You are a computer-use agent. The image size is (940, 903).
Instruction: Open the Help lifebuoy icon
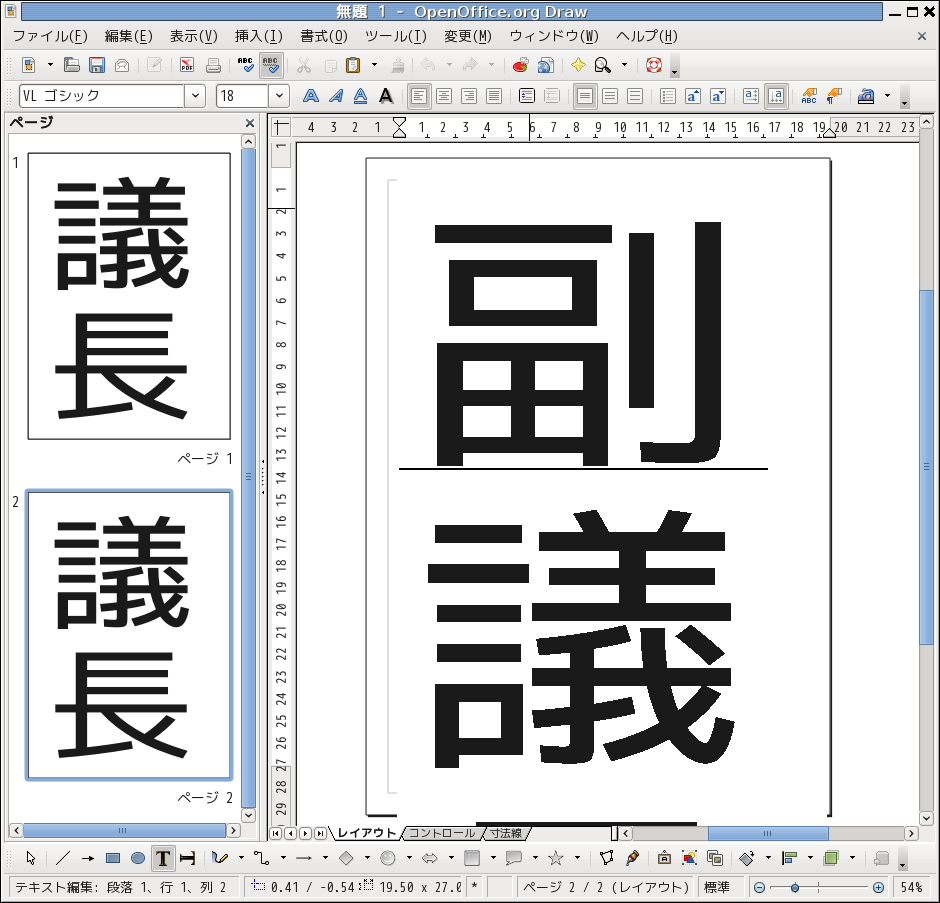(x=654, y=66)
